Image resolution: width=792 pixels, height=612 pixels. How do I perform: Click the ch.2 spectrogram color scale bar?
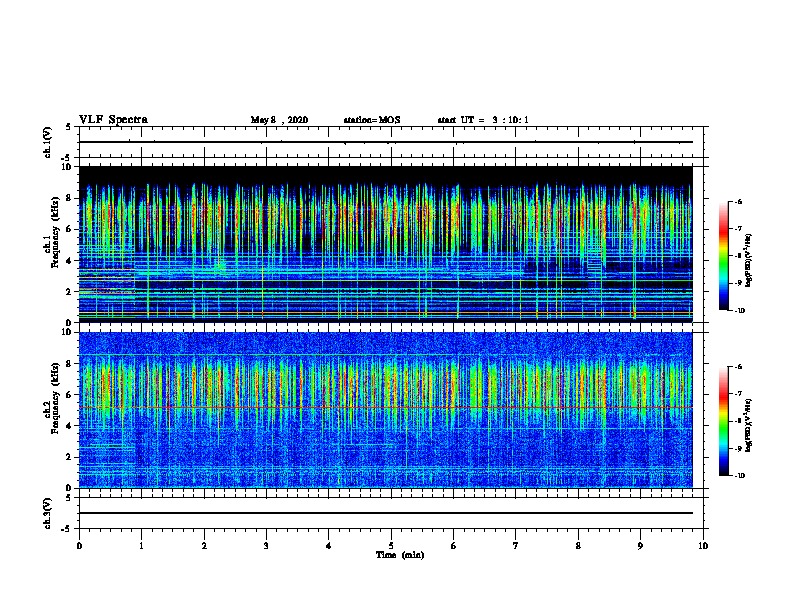pyautogui.click(x=724, y=421)
